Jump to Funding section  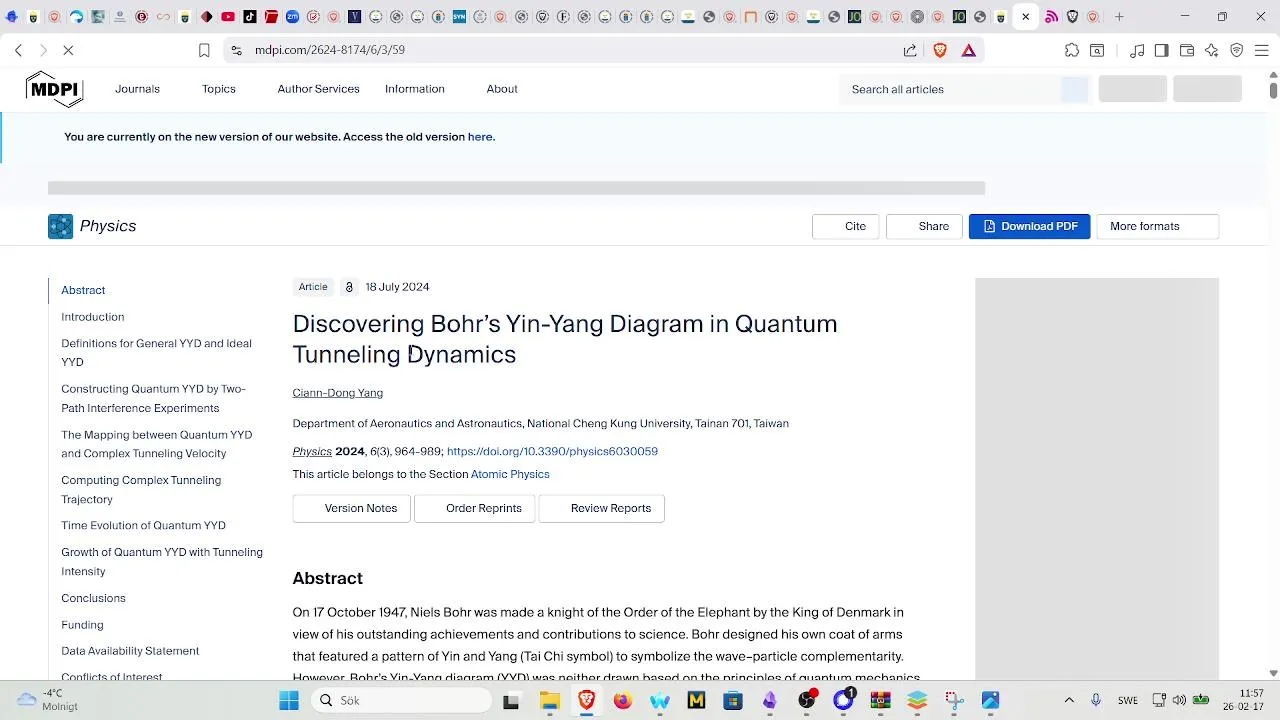click(x=82, y=625)
